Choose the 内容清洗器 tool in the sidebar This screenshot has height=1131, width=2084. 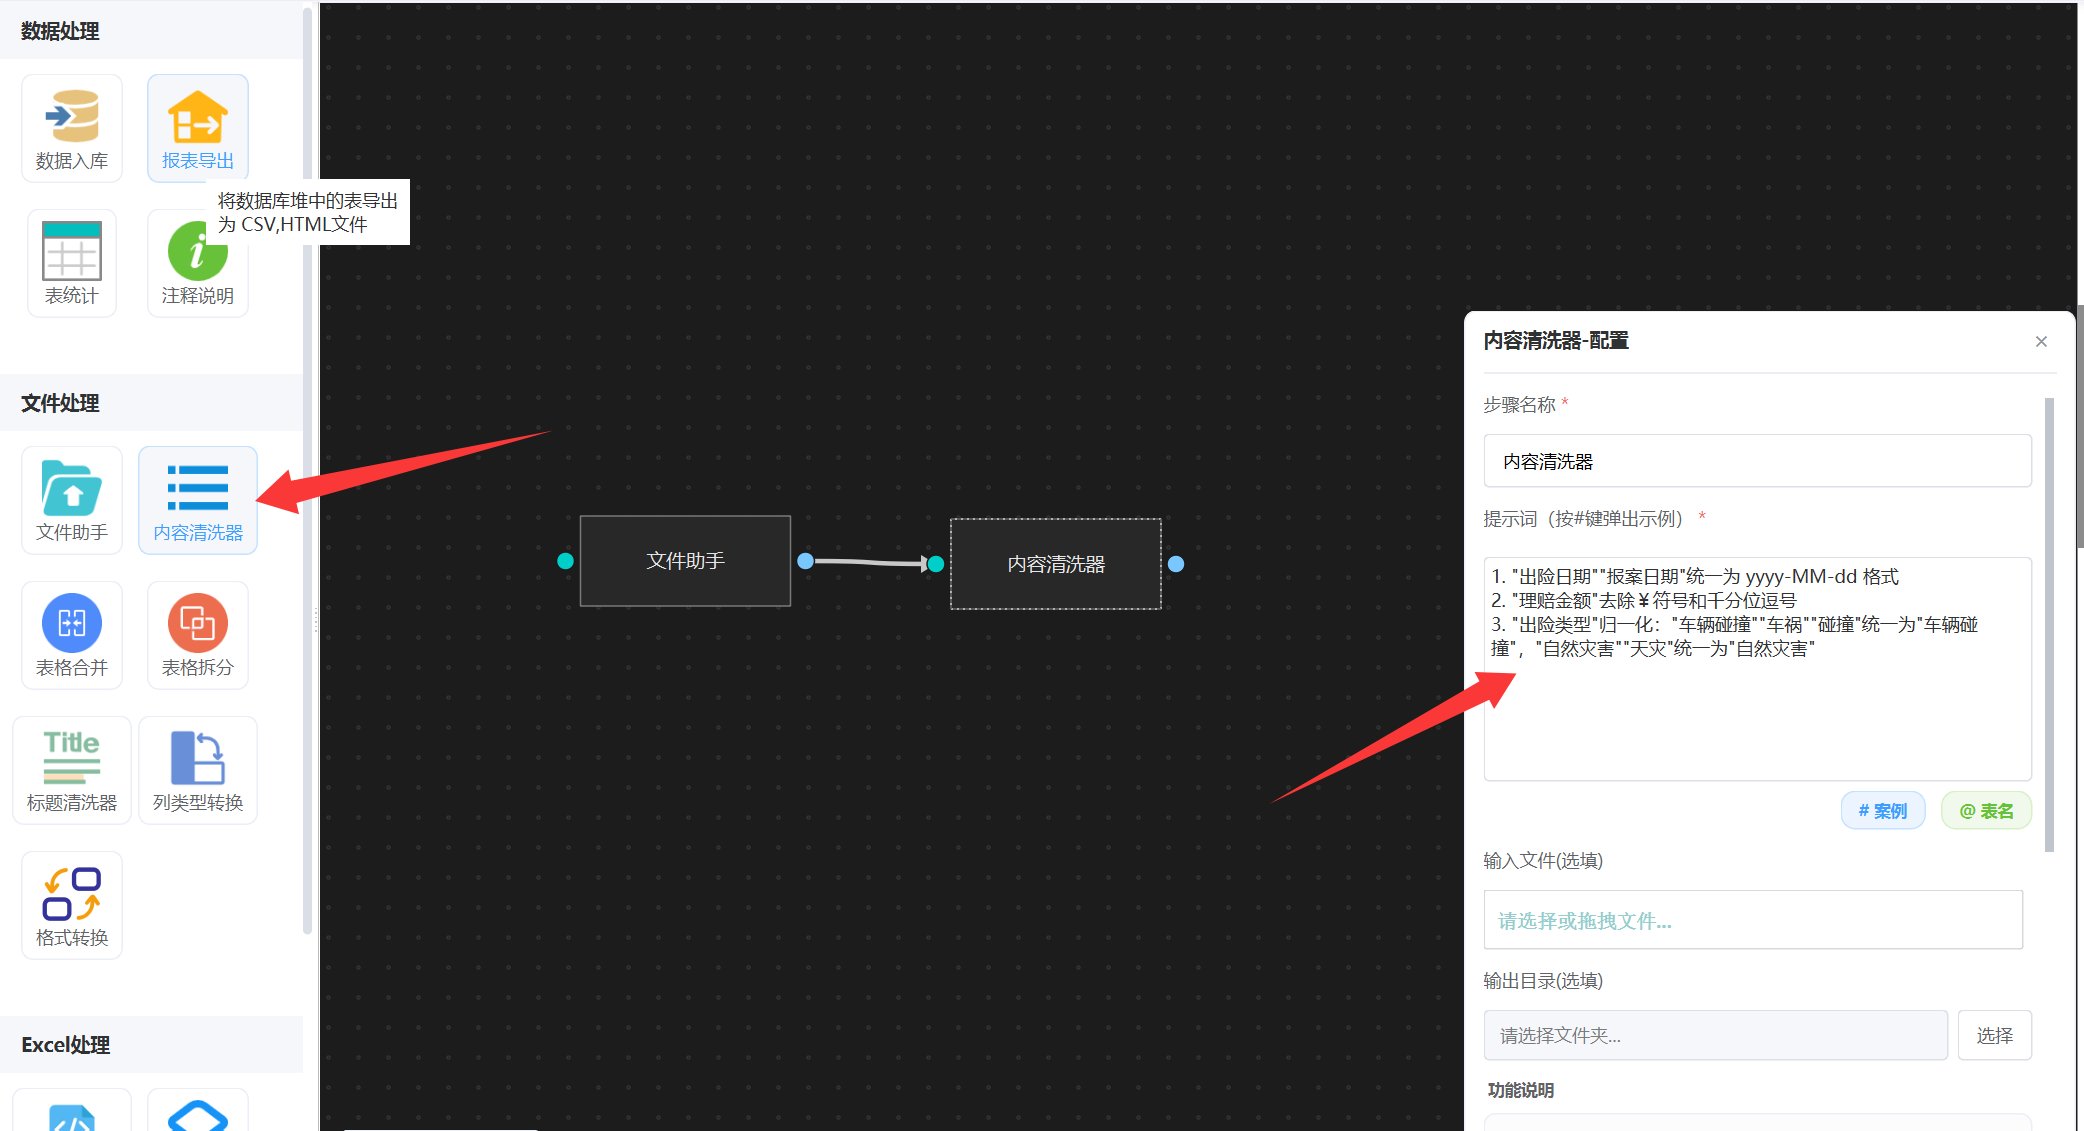pyautogui.click(x=198, y=500)
